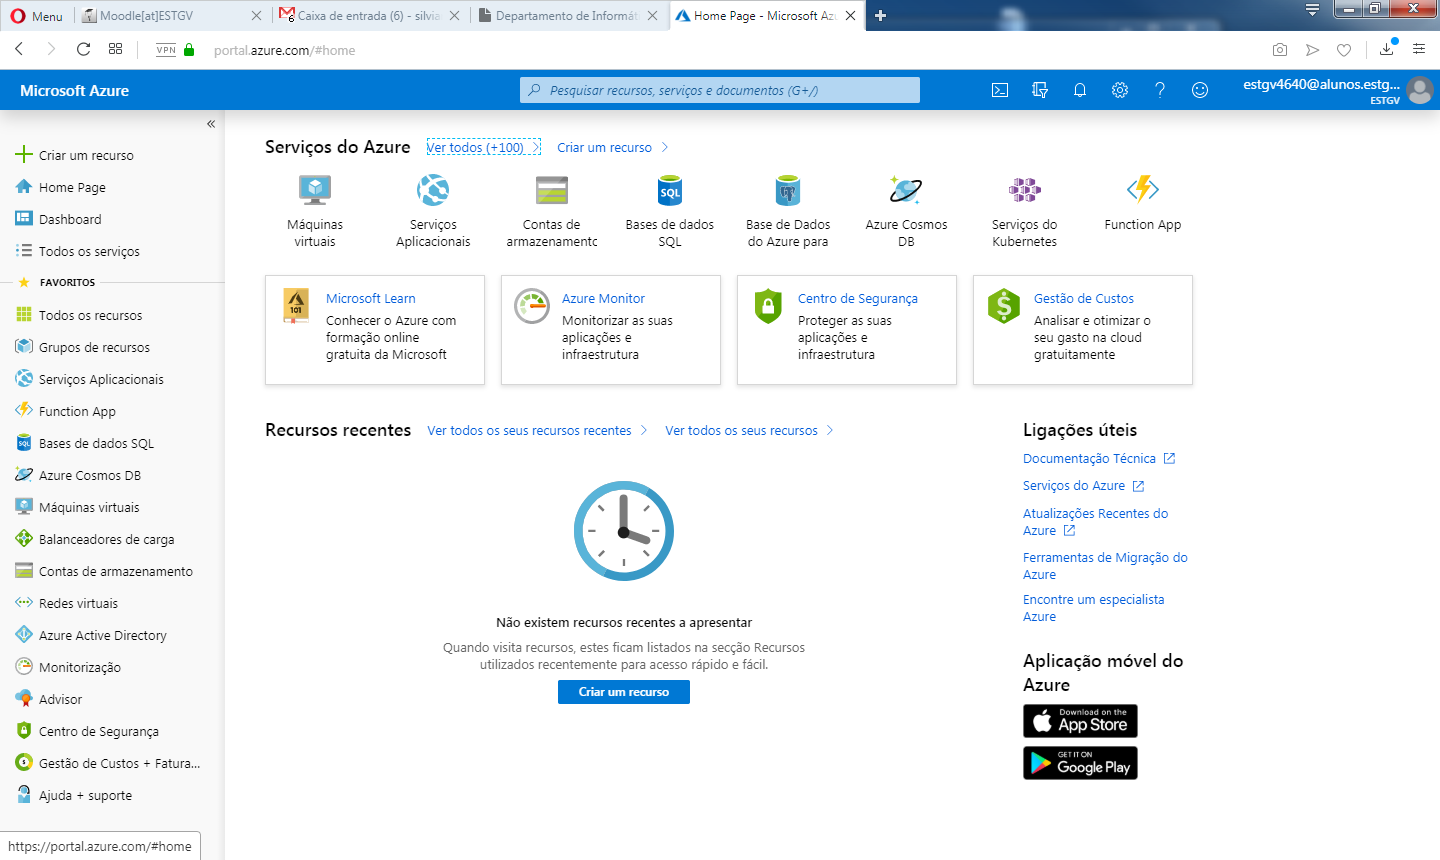Take a snapshot with the camera icon

pyautogui.click(x=1280, y=50)
